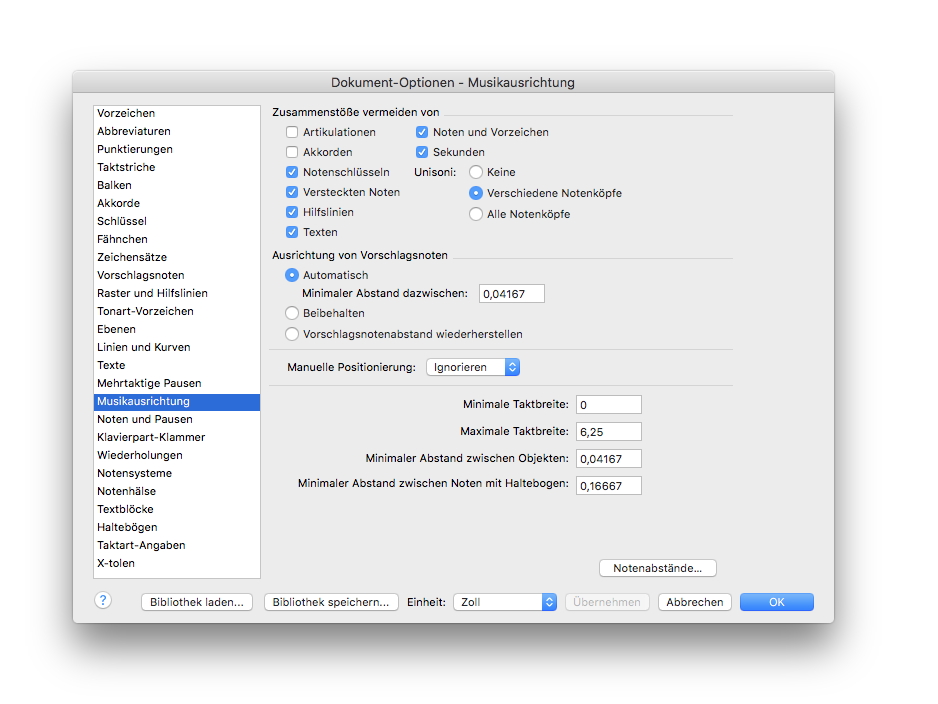Uncheck the Sekunden checkbox
The height and width of the screenshot is (704, 938).
(422, 152)
